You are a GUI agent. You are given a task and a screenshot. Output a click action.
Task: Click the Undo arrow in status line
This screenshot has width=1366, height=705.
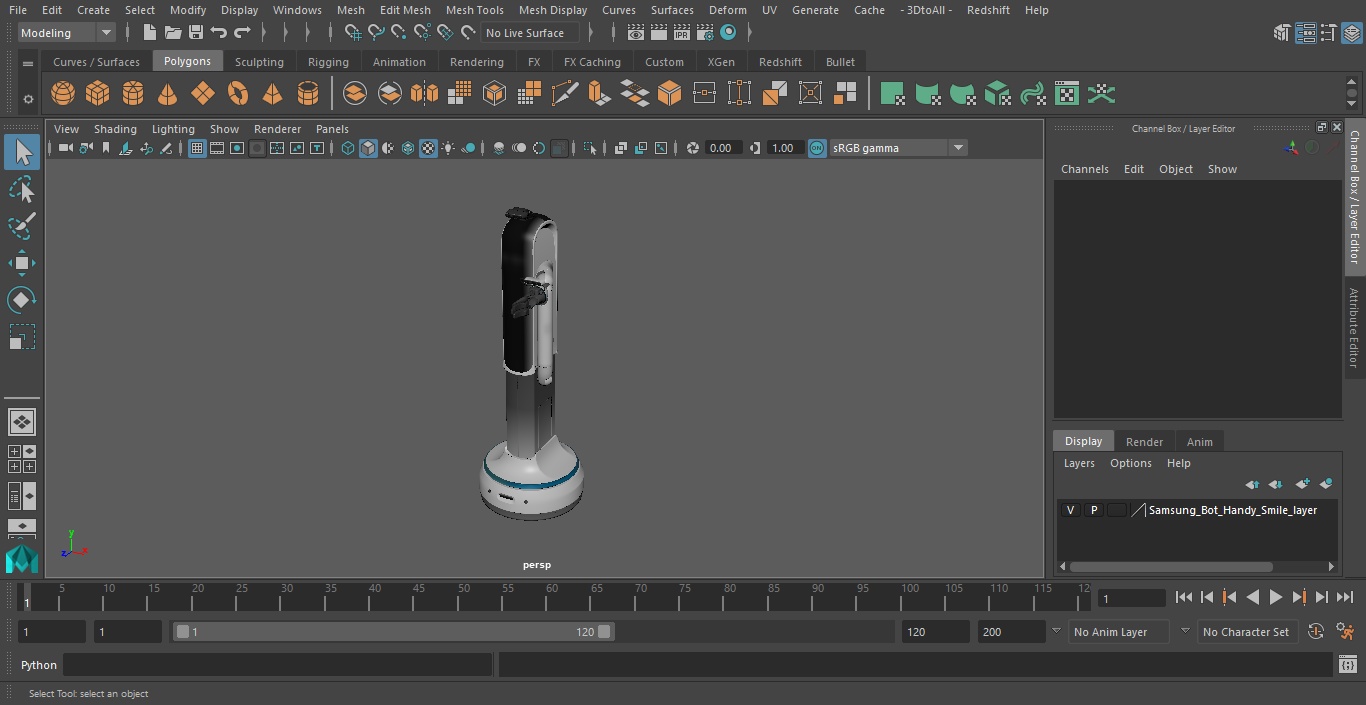tap(219, 33)
